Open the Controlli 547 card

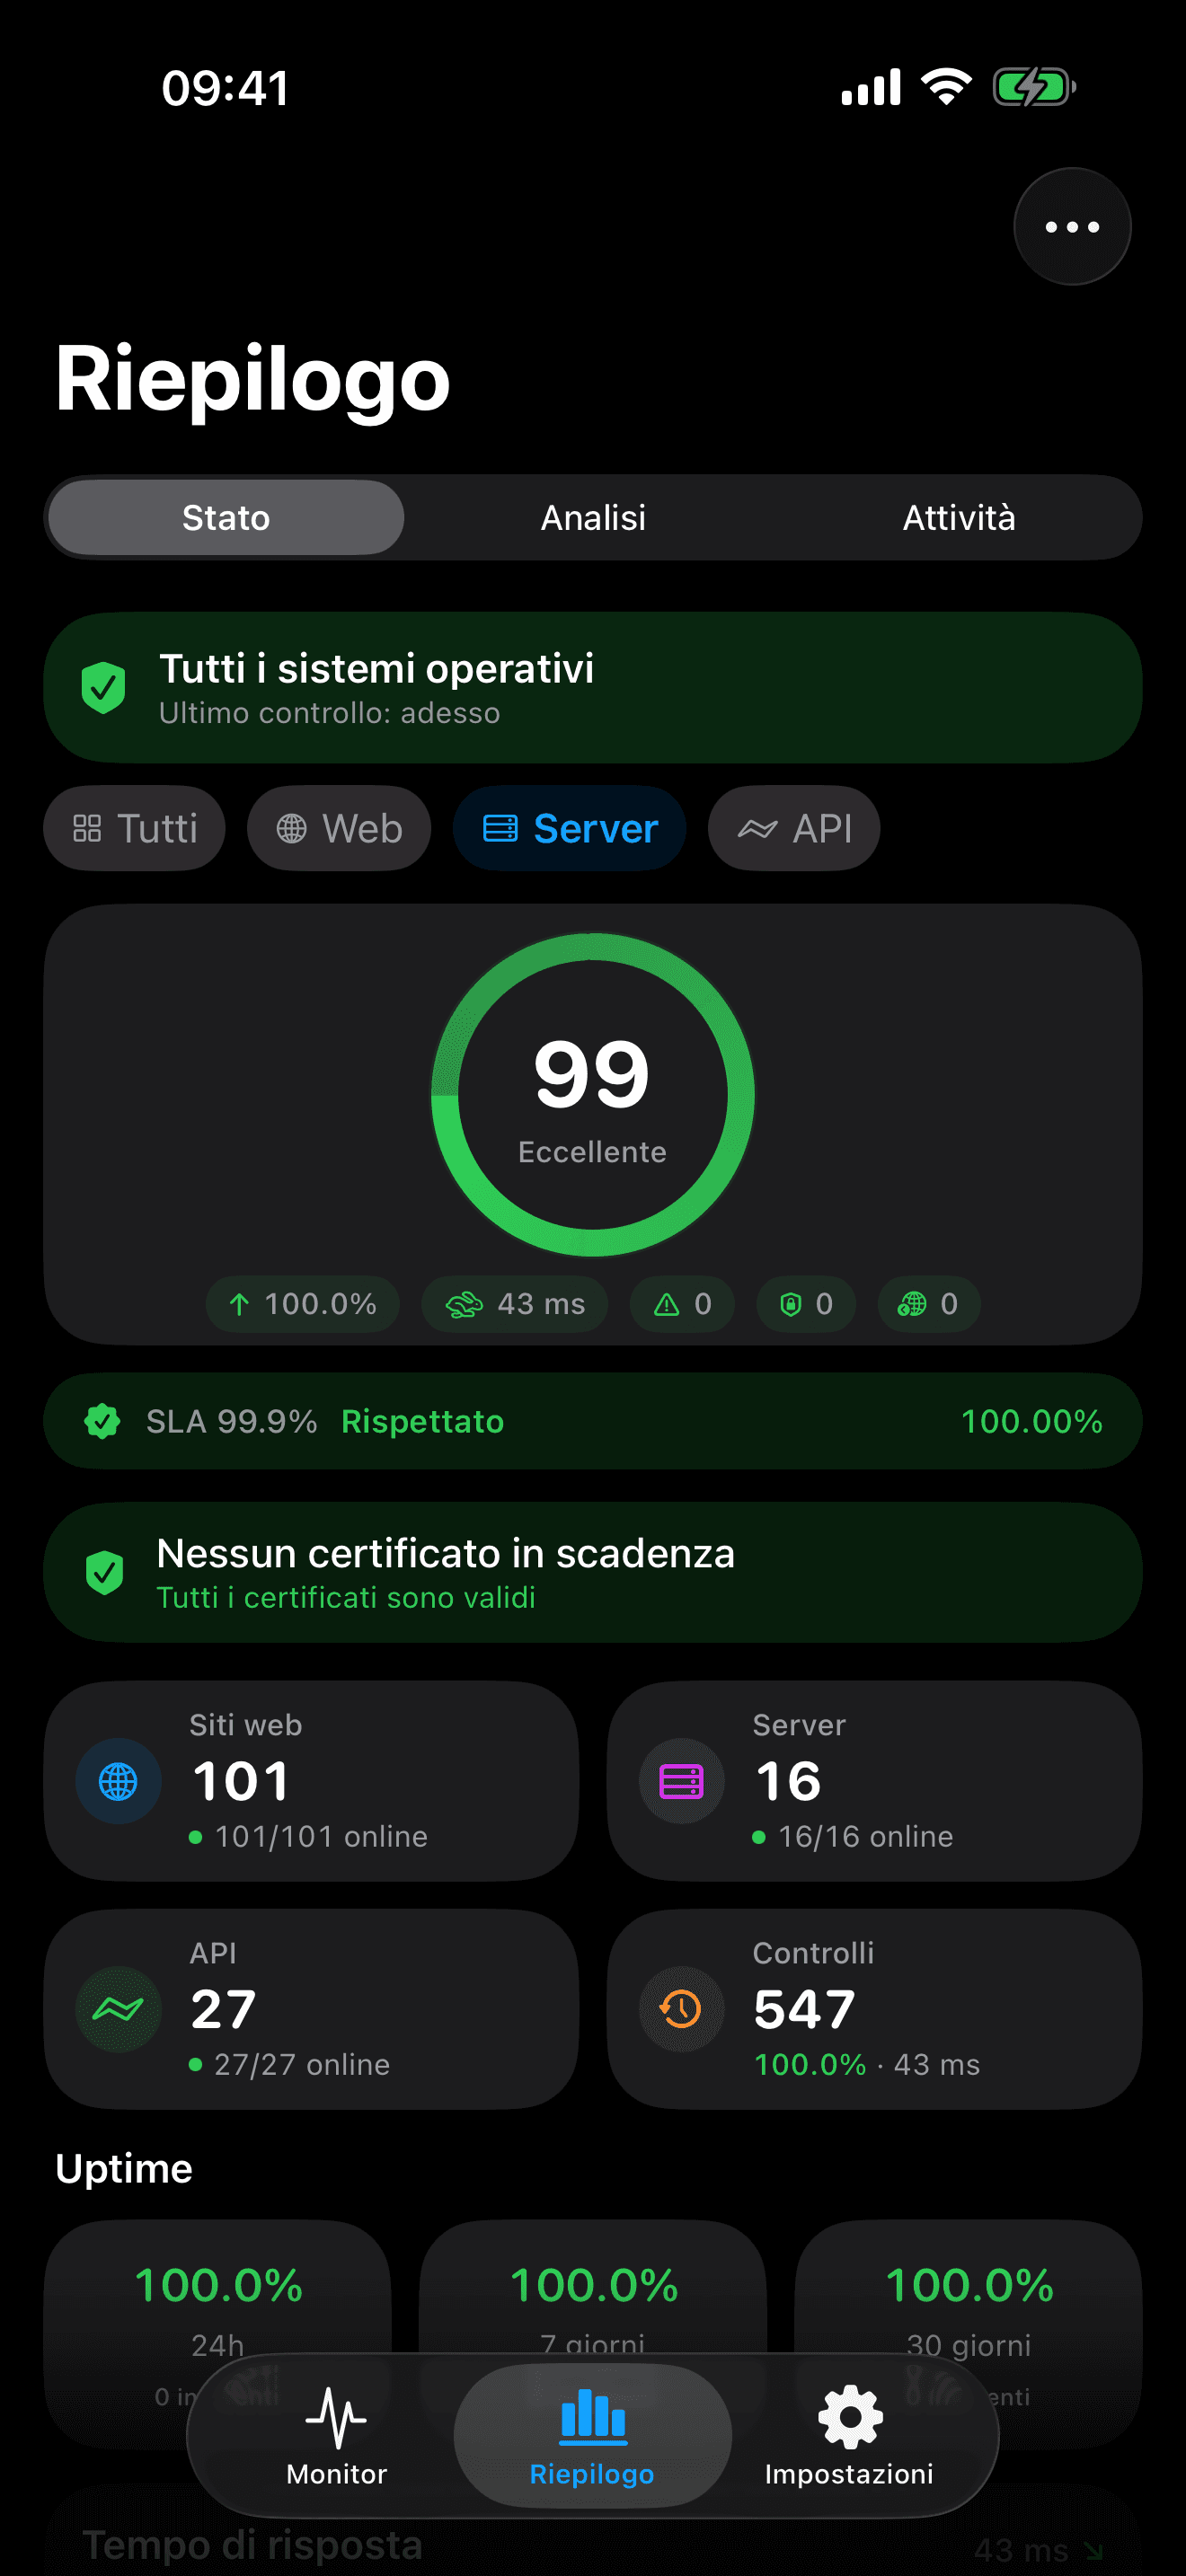pos(874,2009)
